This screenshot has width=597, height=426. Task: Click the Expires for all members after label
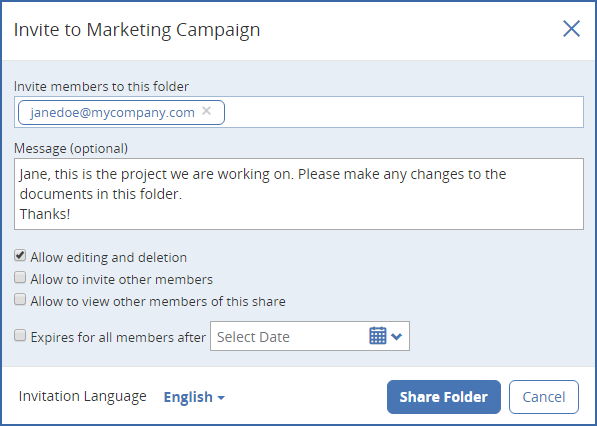tap(118, 337)
